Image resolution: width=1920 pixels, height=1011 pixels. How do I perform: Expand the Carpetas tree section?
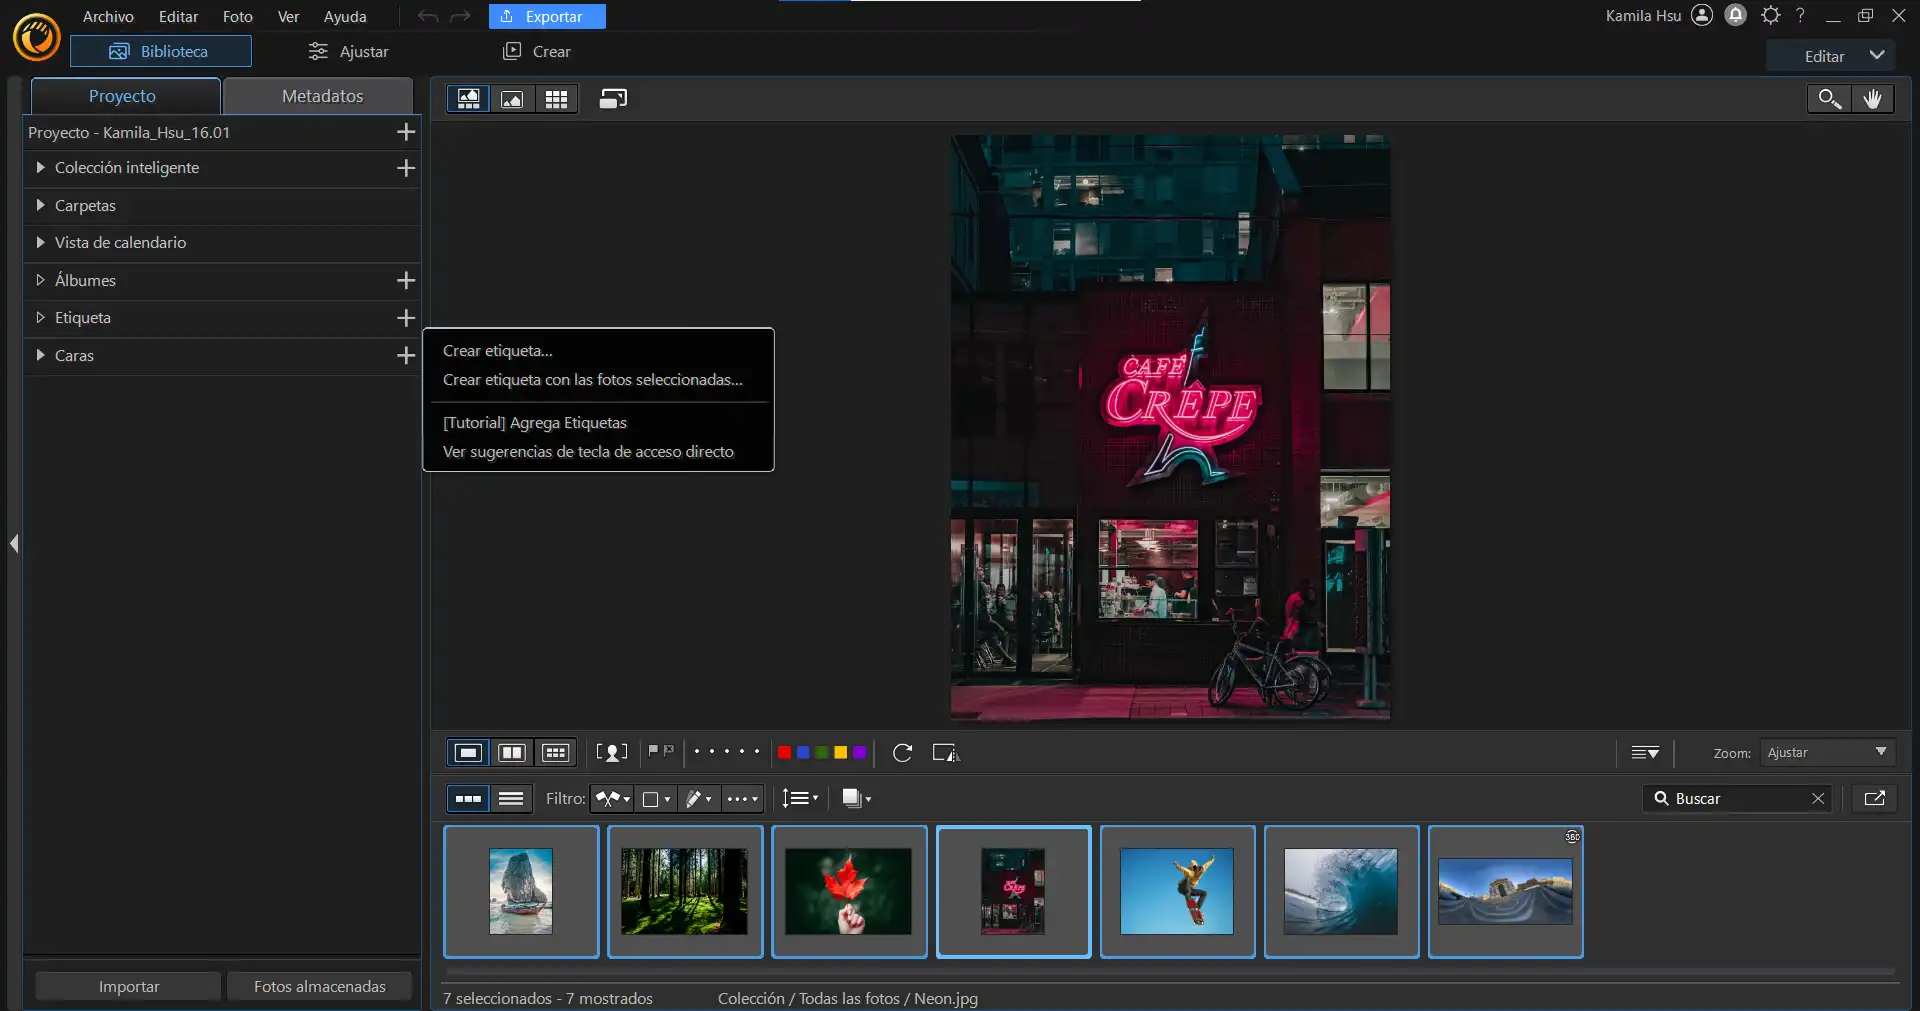pyautogui.click(x=40, y=206)
